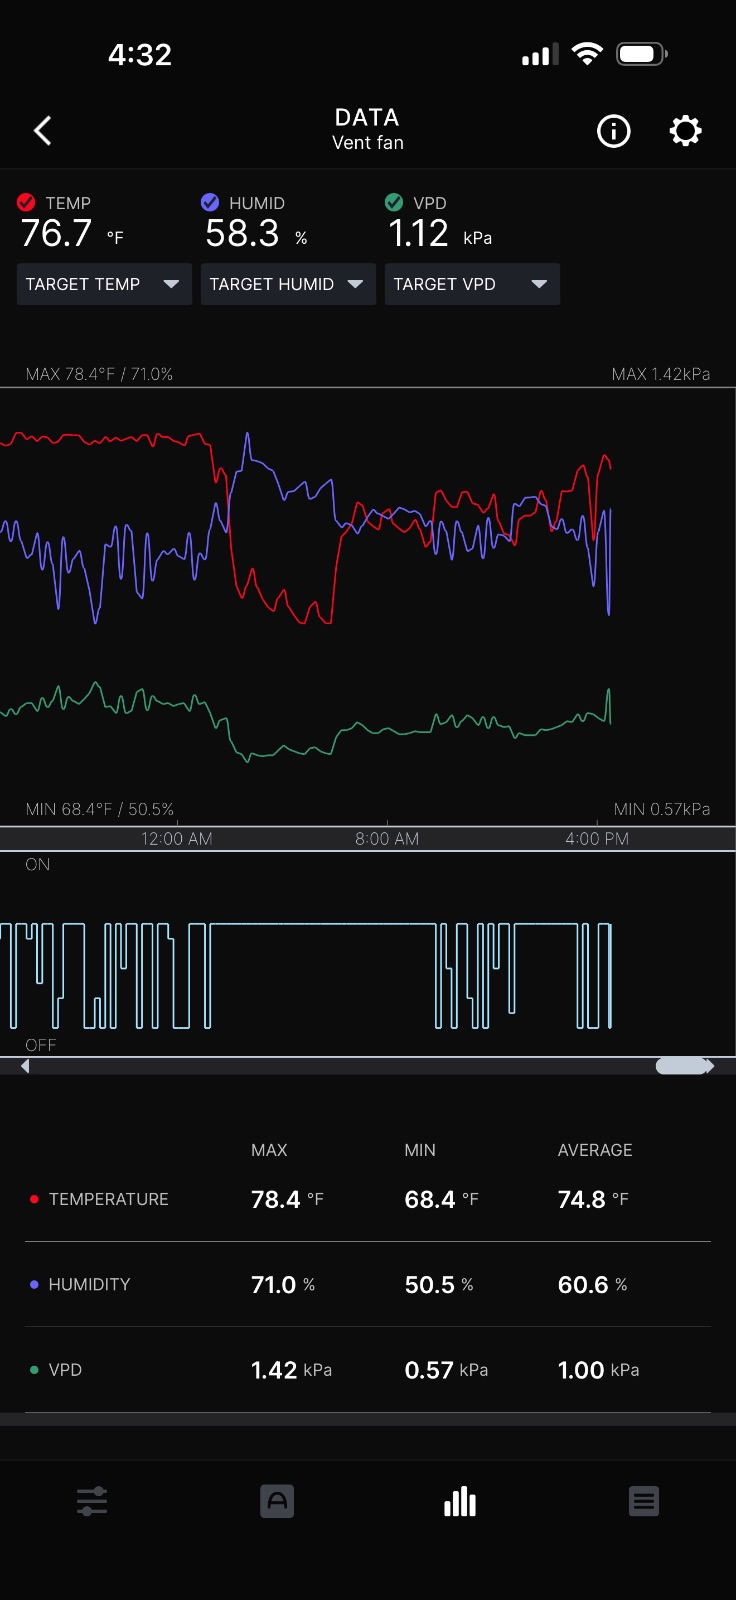Click the 12:00 AM time label
The image size is (736, 1600).
pos(177,839)
